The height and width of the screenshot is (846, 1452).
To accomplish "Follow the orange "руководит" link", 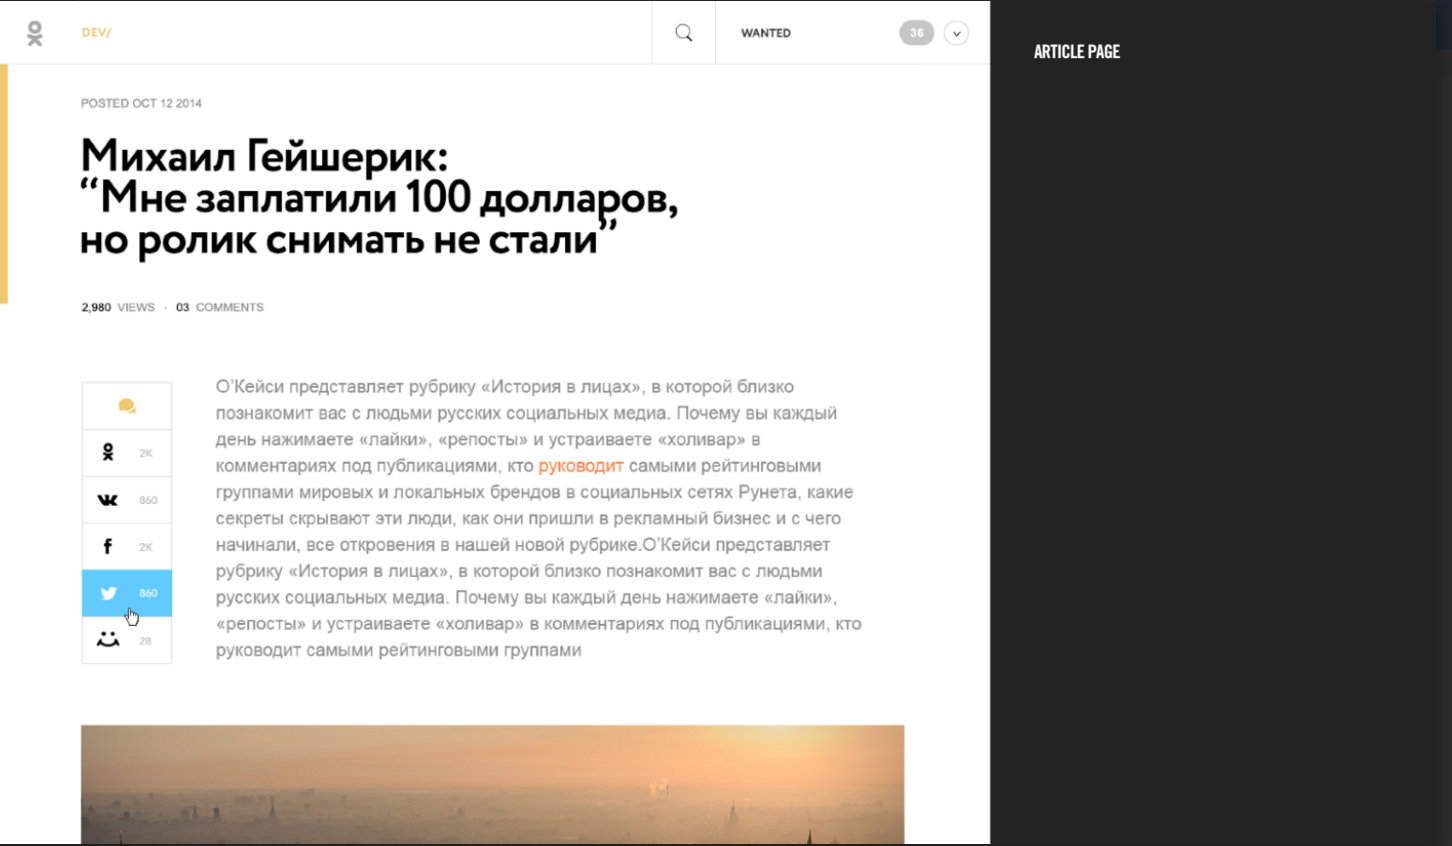I will click(580, 466).
